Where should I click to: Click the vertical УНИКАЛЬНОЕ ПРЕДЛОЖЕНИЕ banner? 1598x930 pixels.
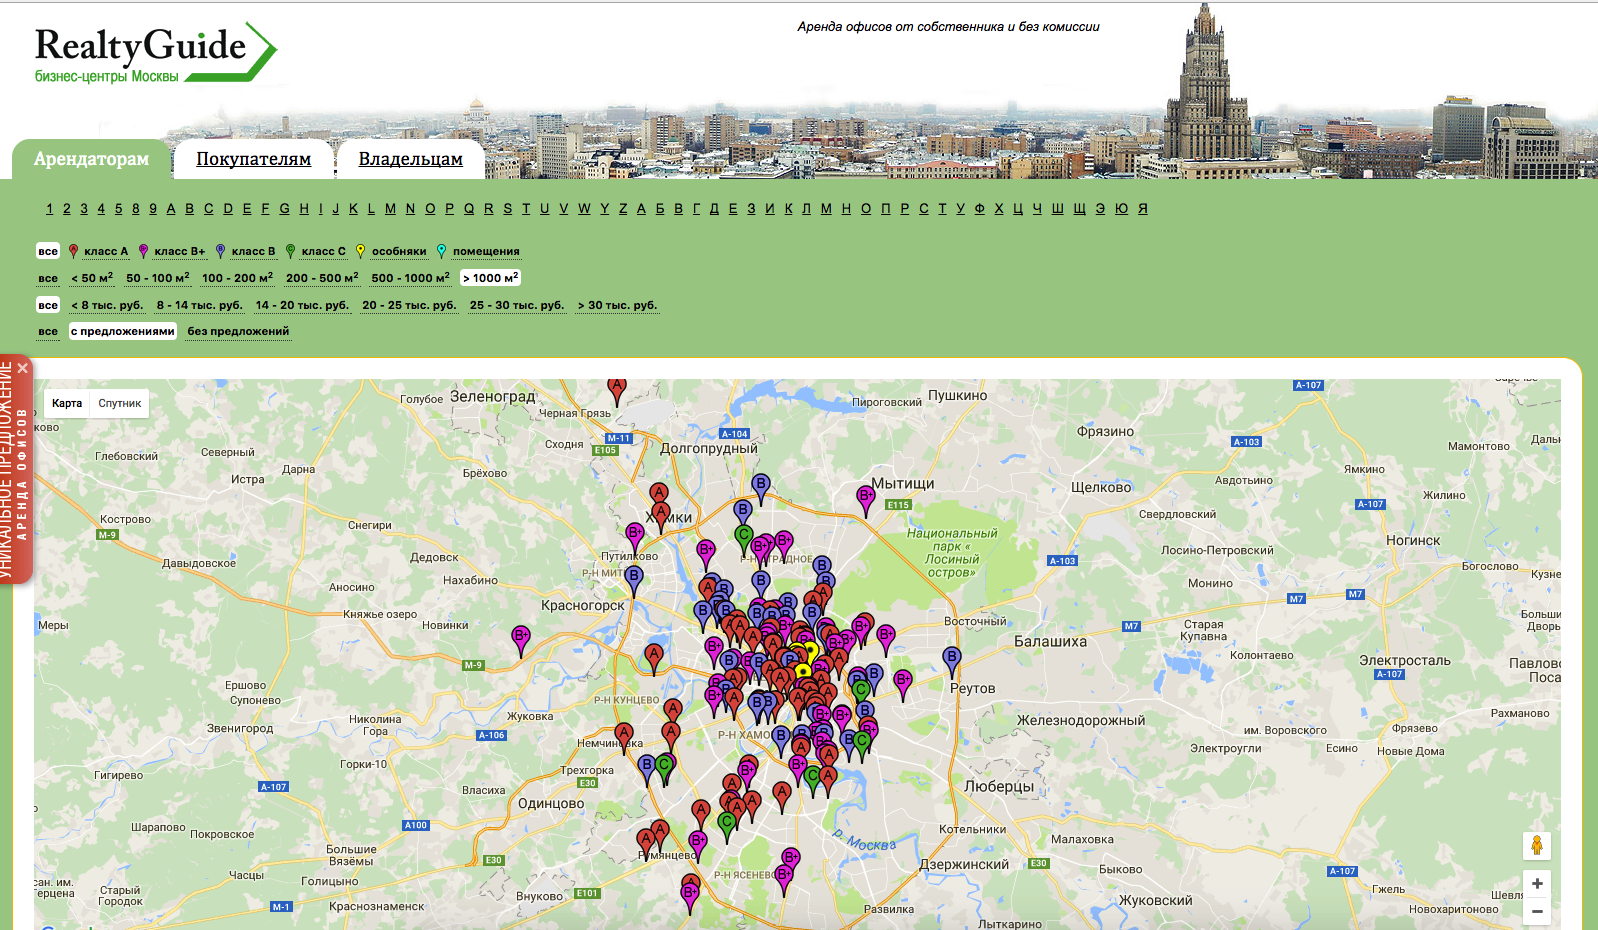(15, 470)
